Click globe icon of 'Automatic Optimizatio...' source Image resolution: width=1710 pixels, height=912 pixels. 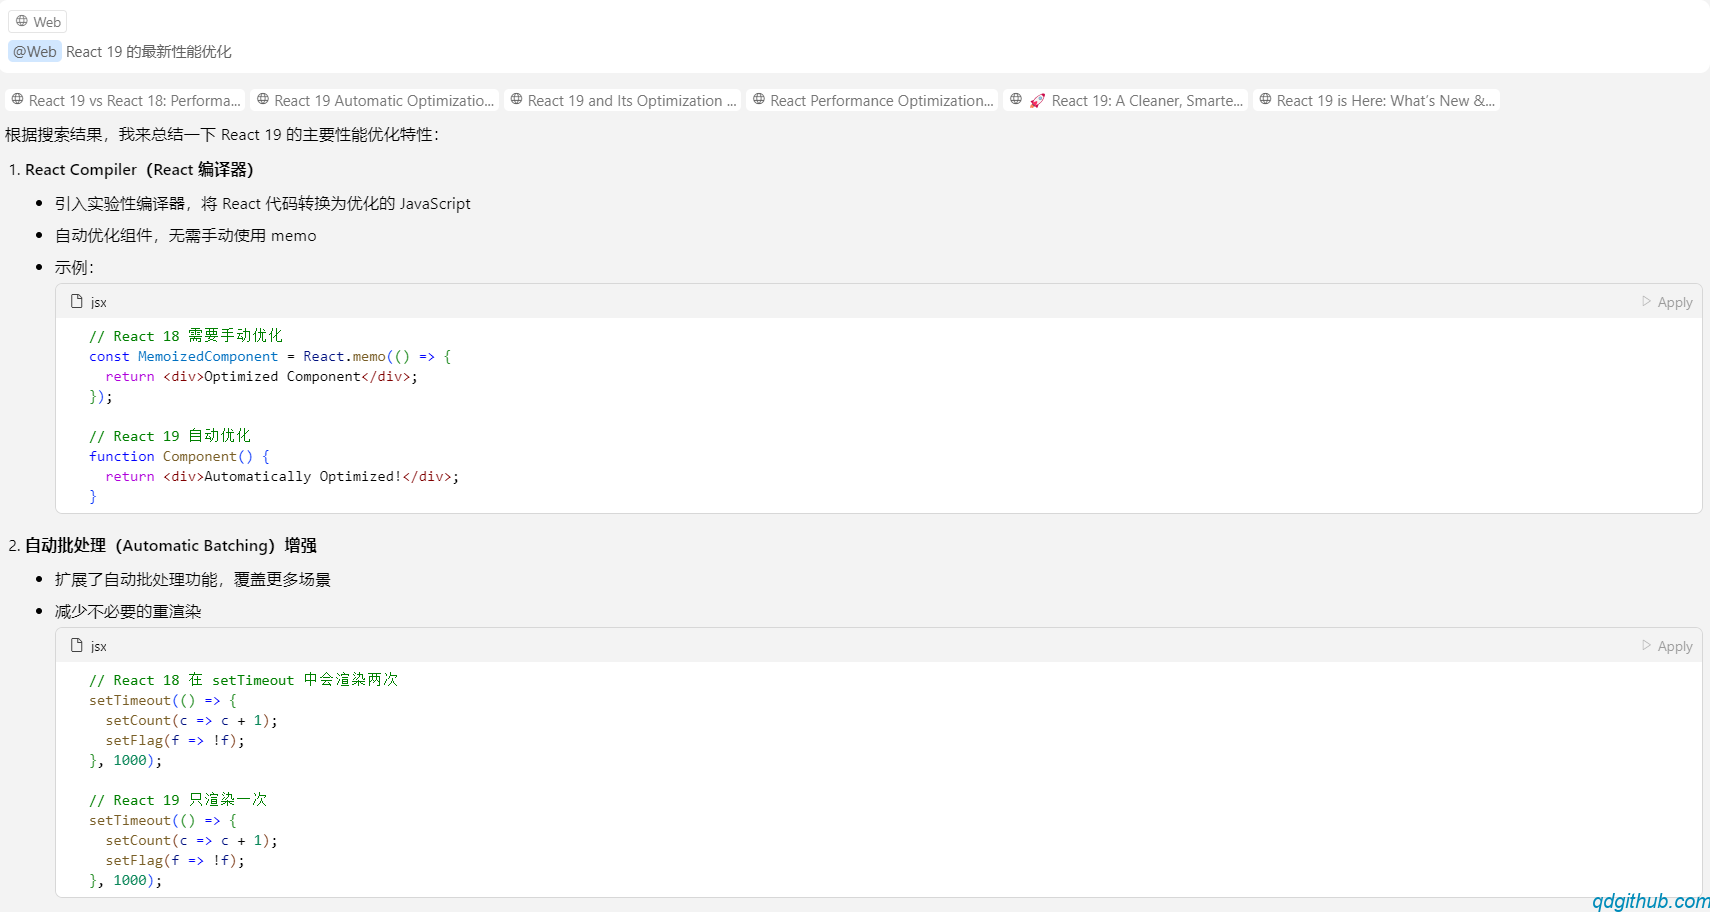[x=263, y=100]
